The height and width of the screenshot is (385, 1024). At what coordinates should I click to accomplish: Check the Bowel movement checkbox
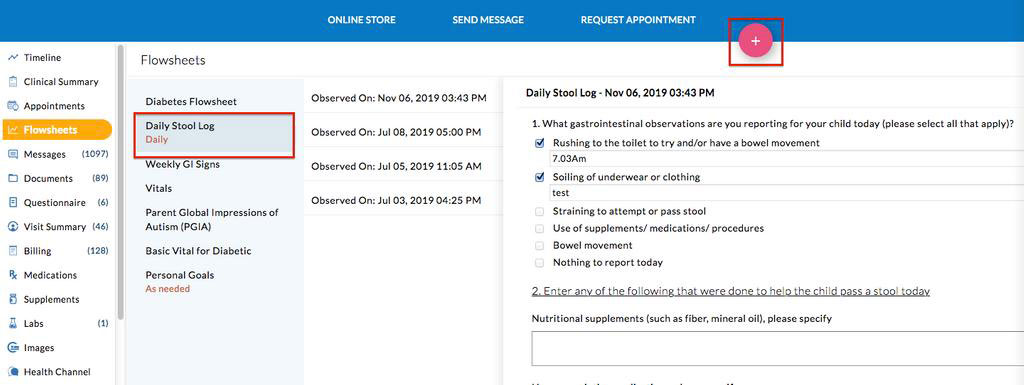[x=539, y=245]
